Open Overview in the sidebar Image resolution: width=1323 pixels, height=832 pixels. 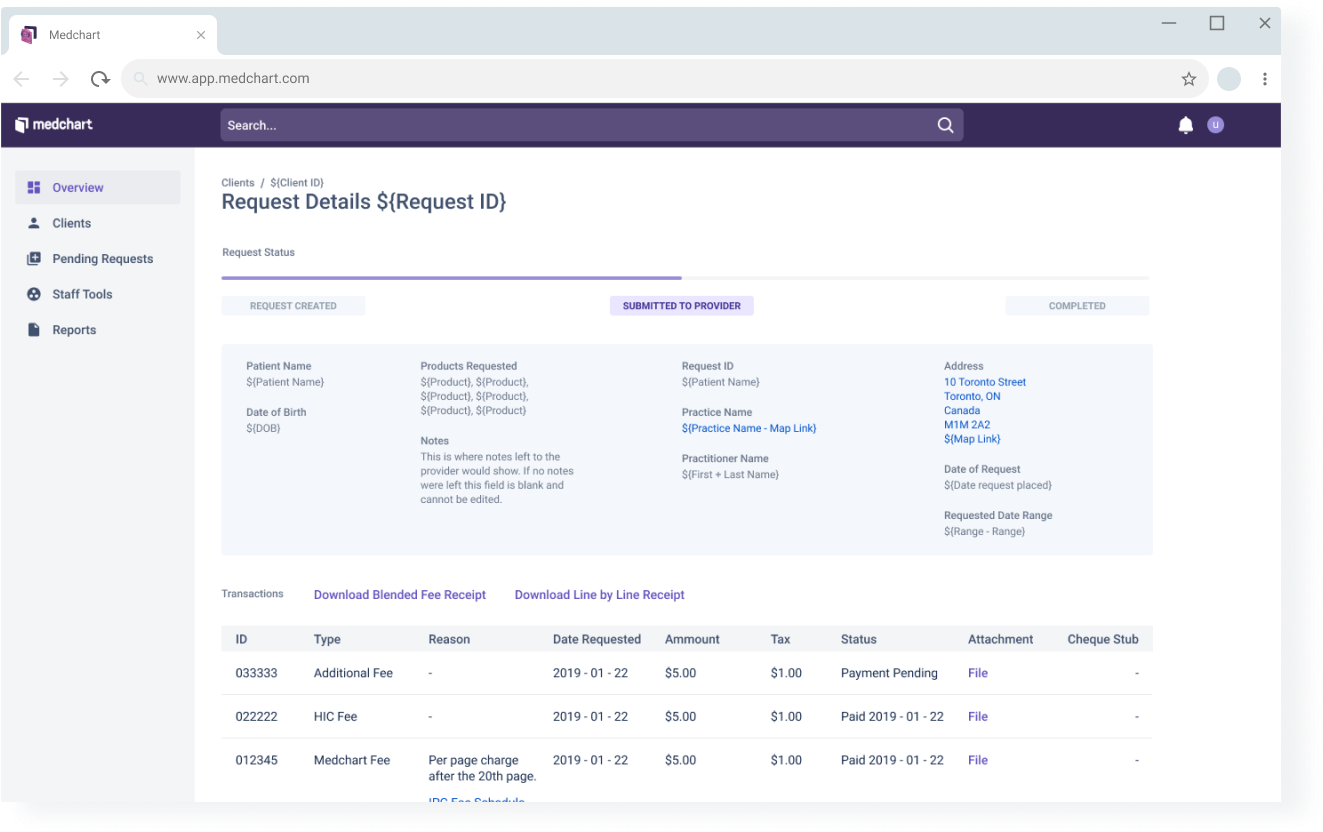tap(78, 188)
